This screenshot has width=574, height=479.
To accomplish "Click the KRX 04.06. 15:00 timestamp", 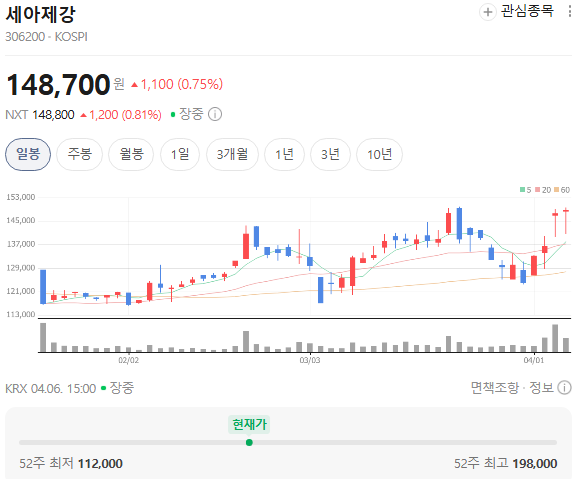I will pos(51,388).
